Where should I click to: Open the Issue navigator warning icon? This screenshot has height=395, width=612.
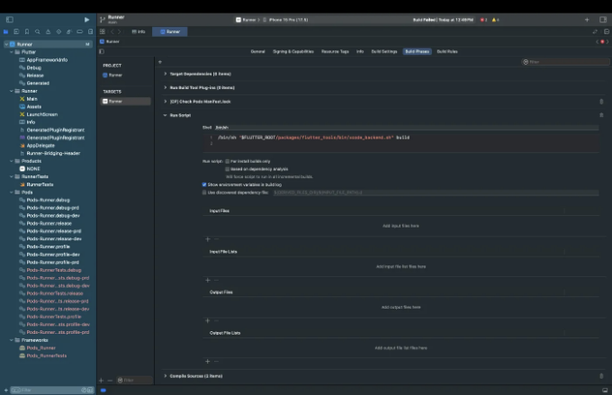pyautogui.click(x=48, y=32)
